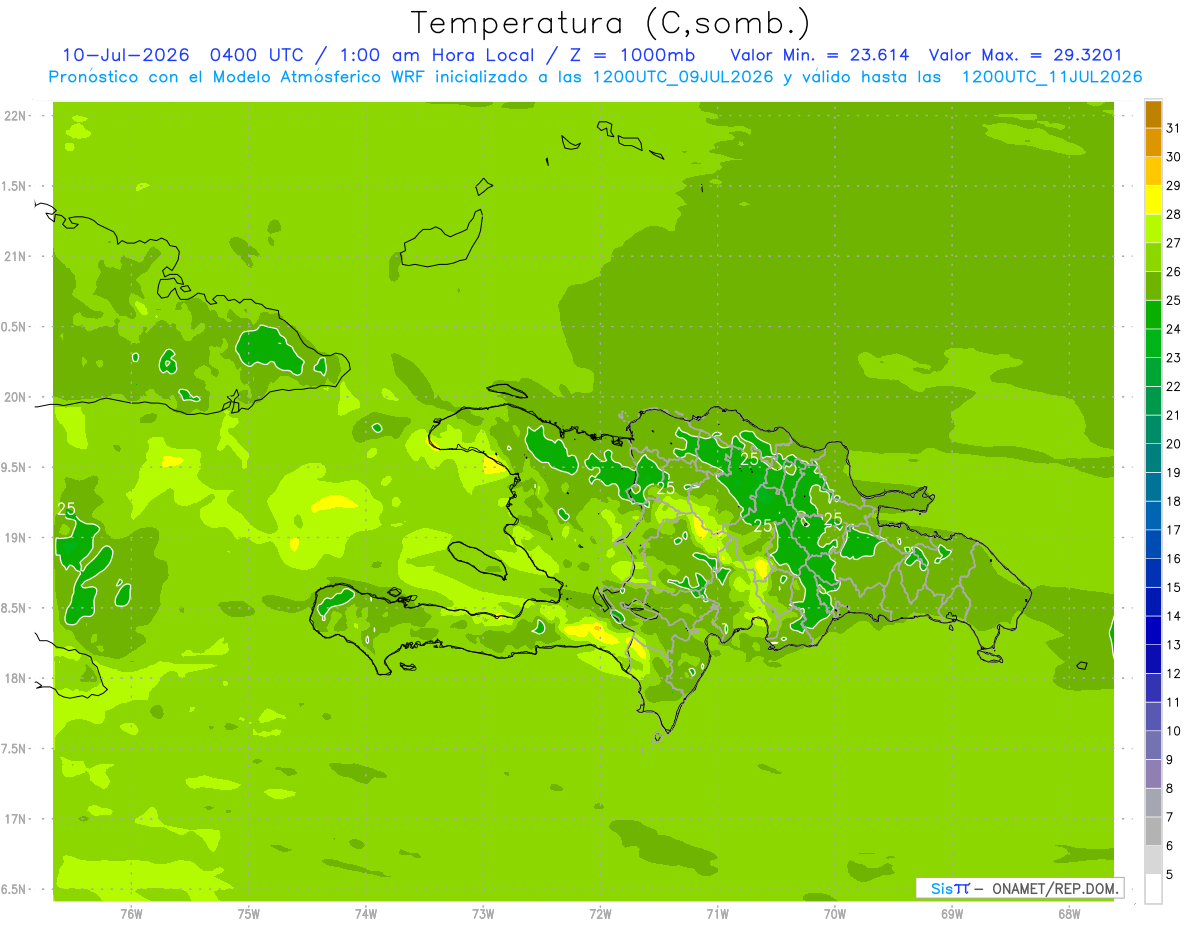This screenshot has width=1200, height=927.
Task: Click the "70W" longitude label
Action: pos(835,914)
